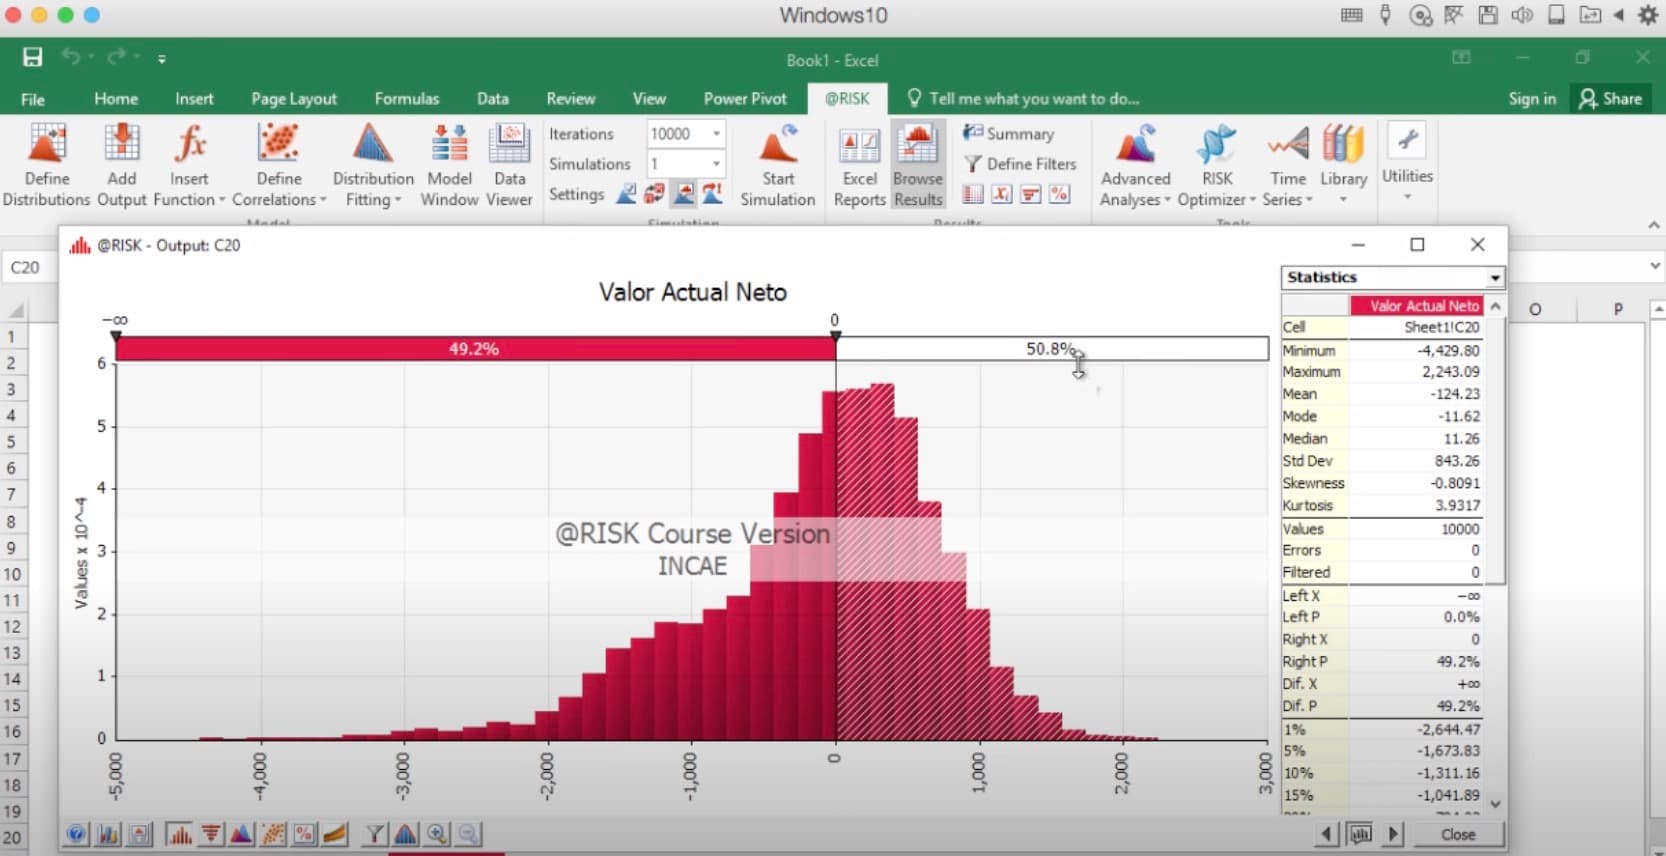
Task: Click Define Filters in the ribbon
Action: click(1020, 164)
